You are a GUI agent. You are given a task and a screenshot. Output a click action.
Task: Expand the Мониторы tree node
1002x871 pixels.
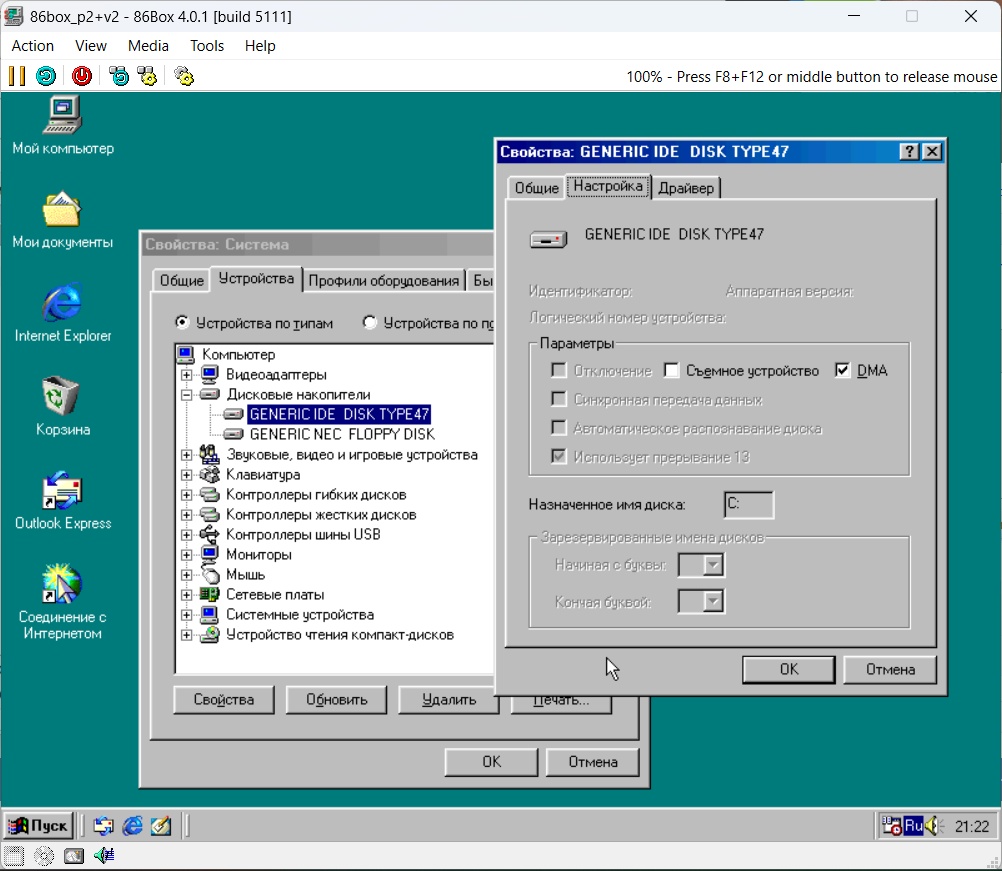coord(187,555)
